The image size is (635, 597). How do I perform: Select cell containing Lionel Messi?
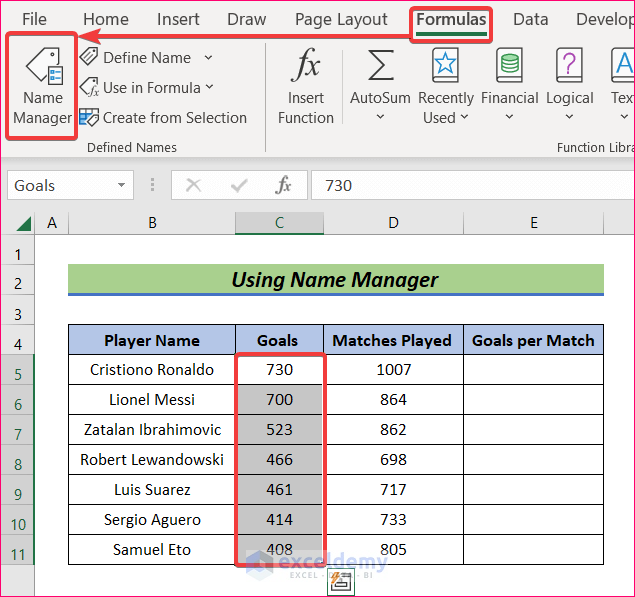point(152,400)
